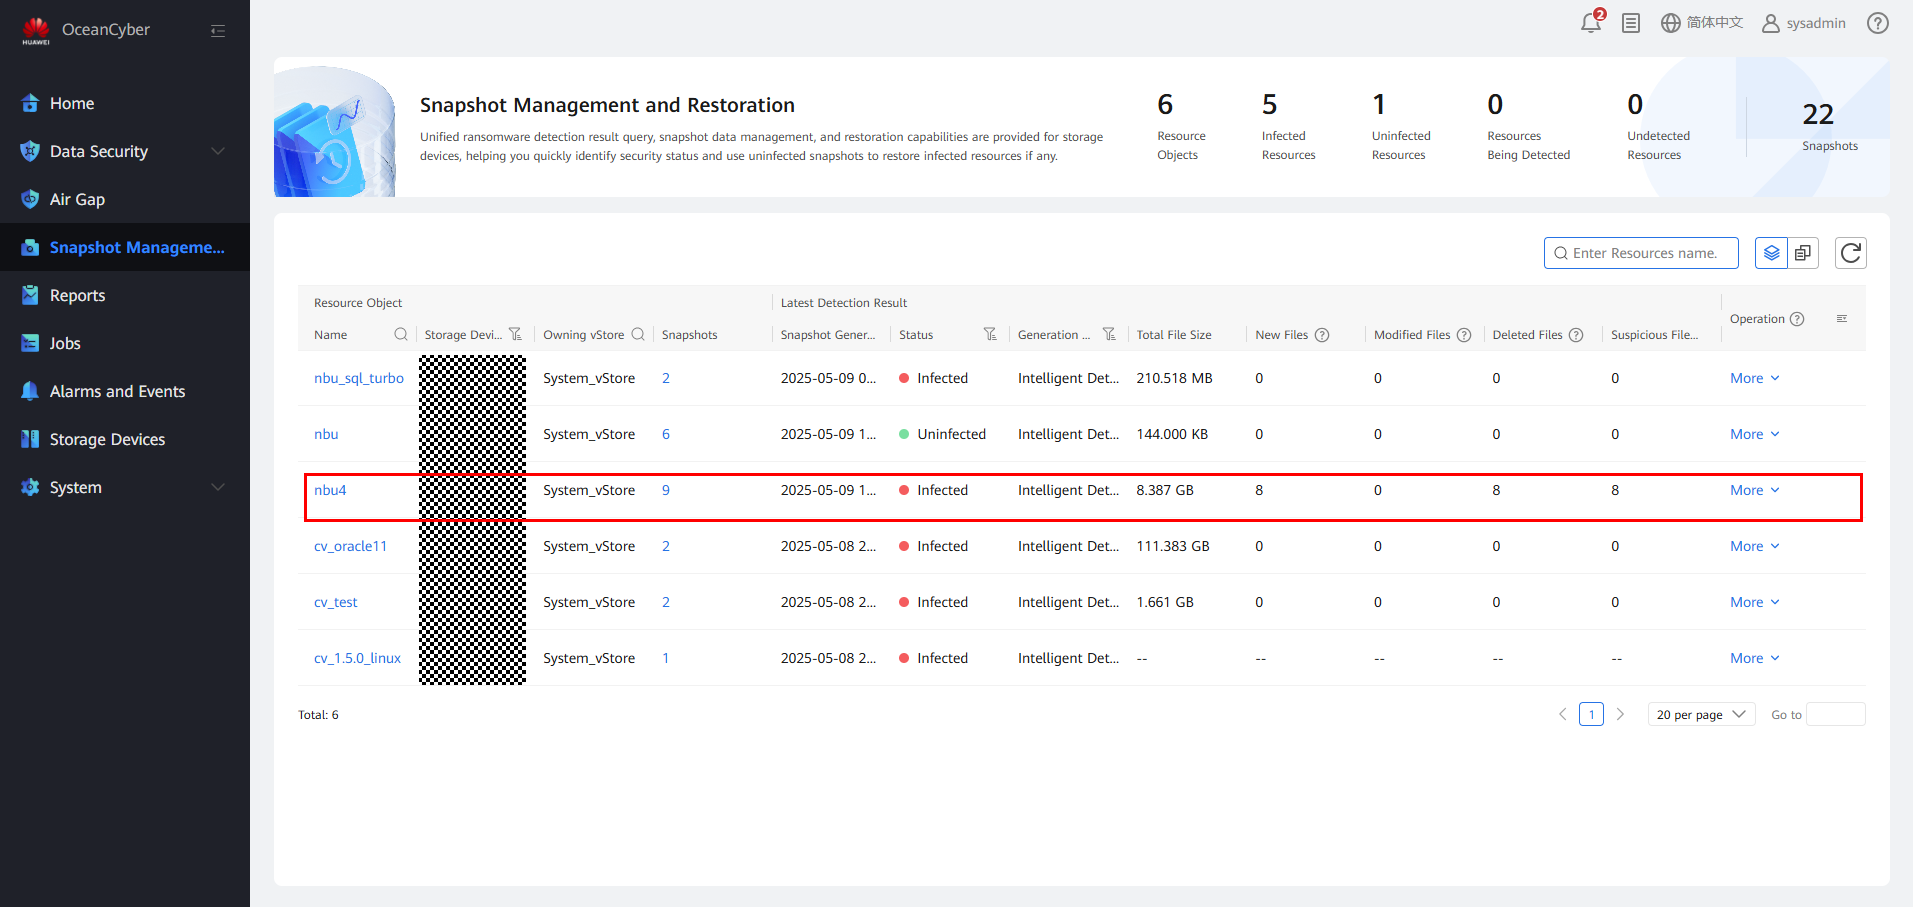This screenshot has height=907, width=1913.
Task: Filter by Storage Device column
Action: 515,334
